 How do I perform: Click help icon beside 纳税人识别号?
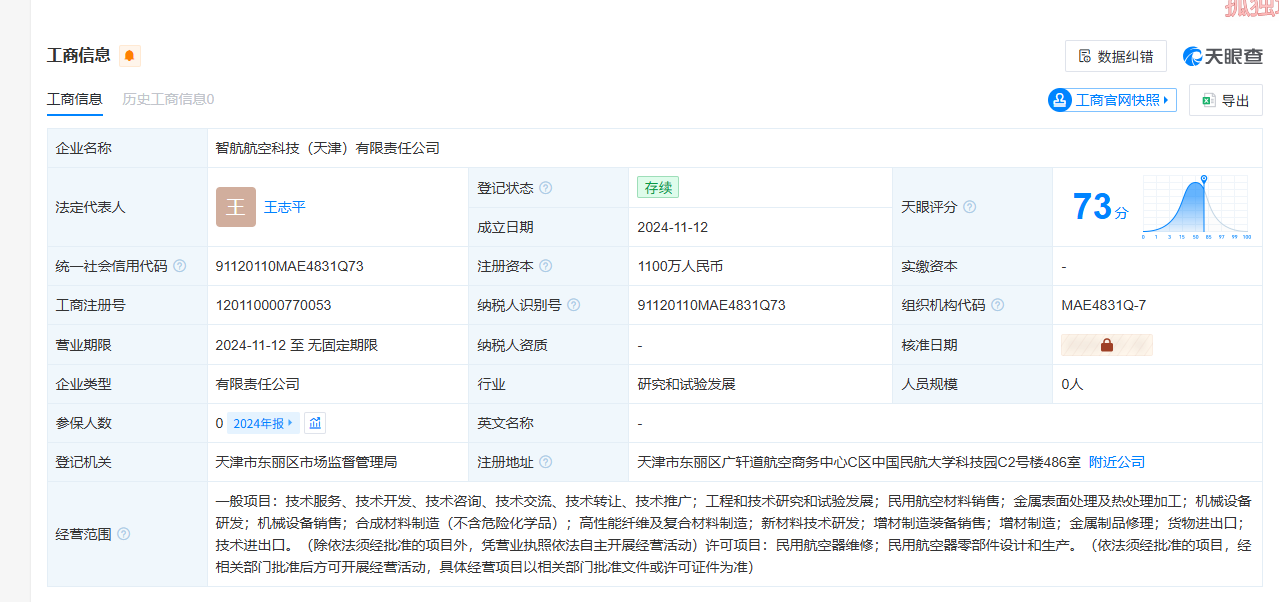[x=574, y=305]
